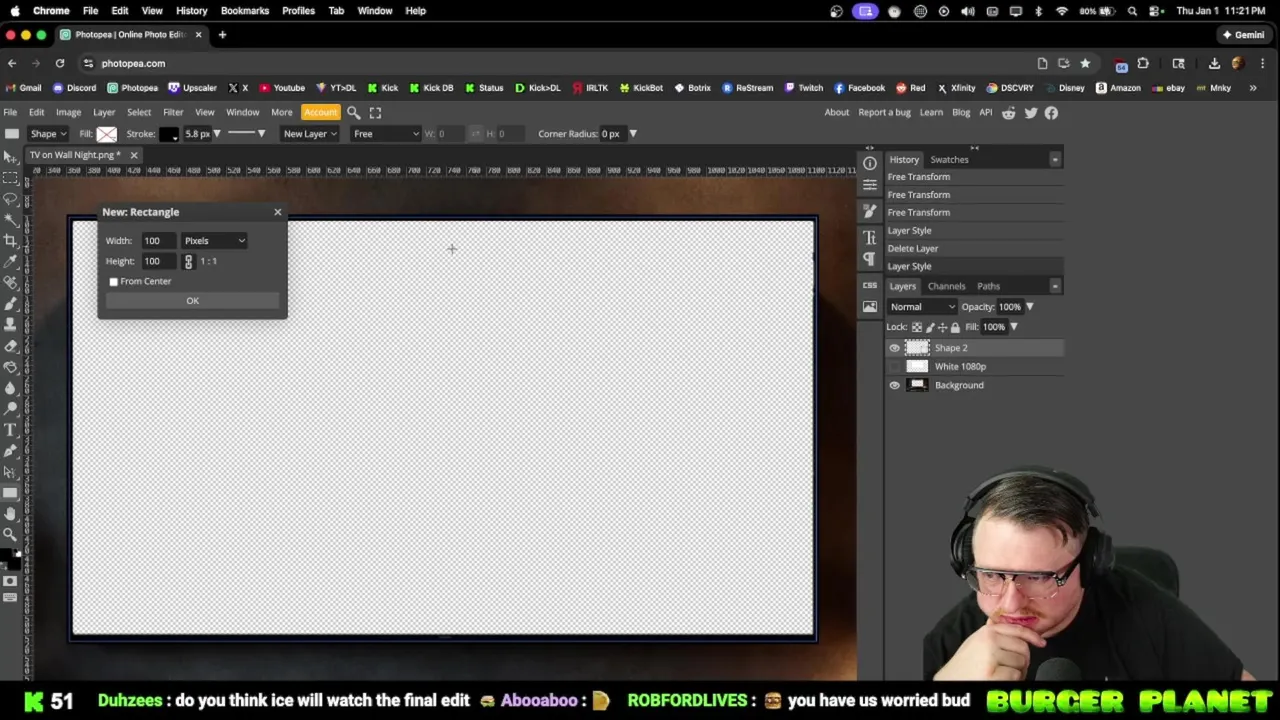The width and height of the screenshot is (1280, 720).
Task: Toggle lock transparent pixels
Action: click(916, 327)
